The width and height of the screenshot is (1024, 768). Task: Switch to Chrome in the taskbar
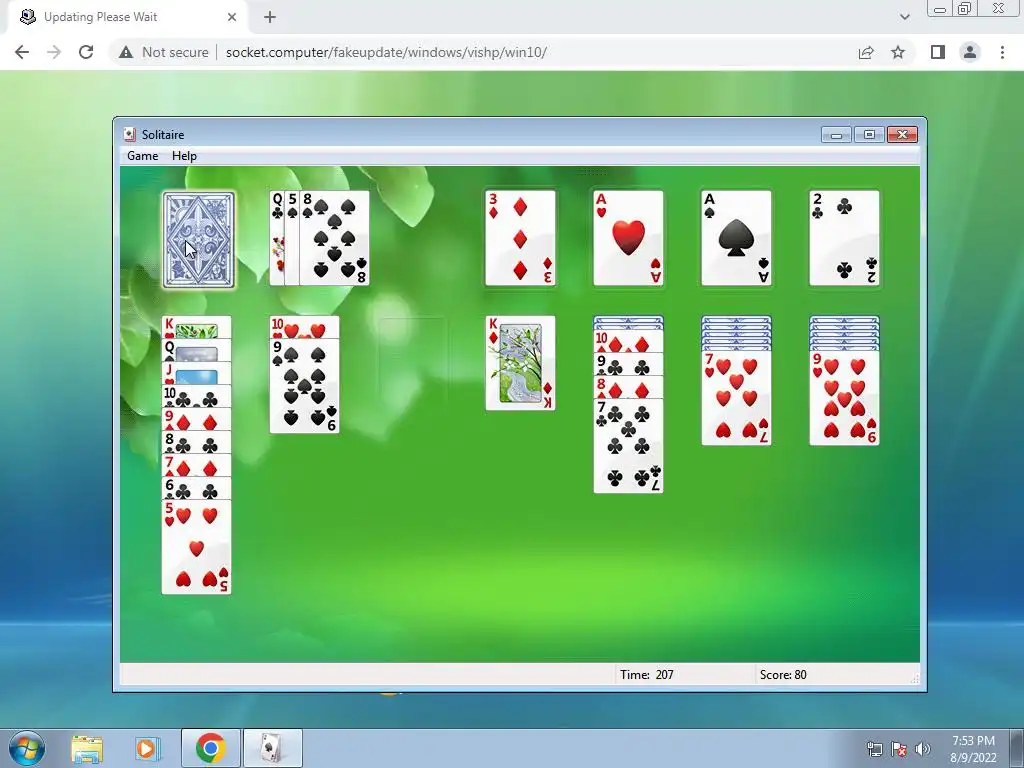pos(210,748)
